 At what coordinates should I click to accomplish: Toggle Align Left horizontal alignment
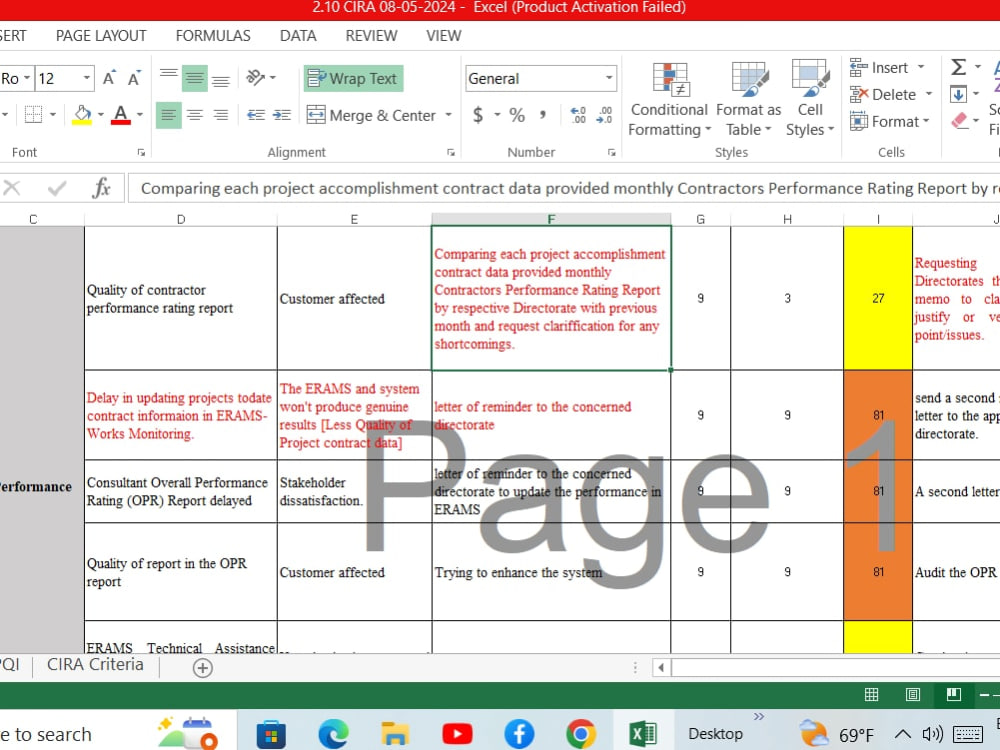168,115
